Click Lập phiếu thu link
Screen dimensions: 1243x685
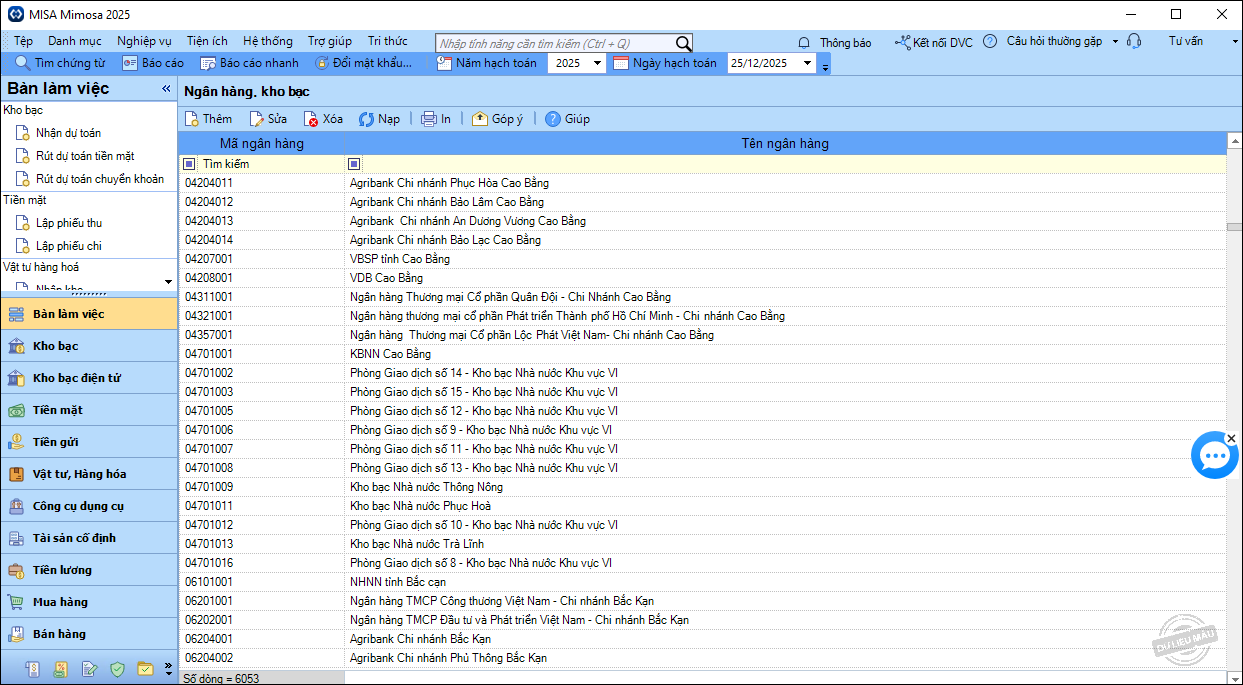click(x=69, y=223)
